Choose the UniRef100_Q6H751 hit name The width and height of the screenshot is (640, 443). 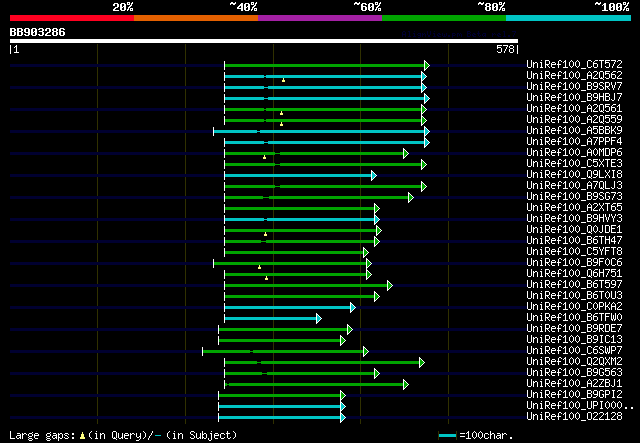574,274
